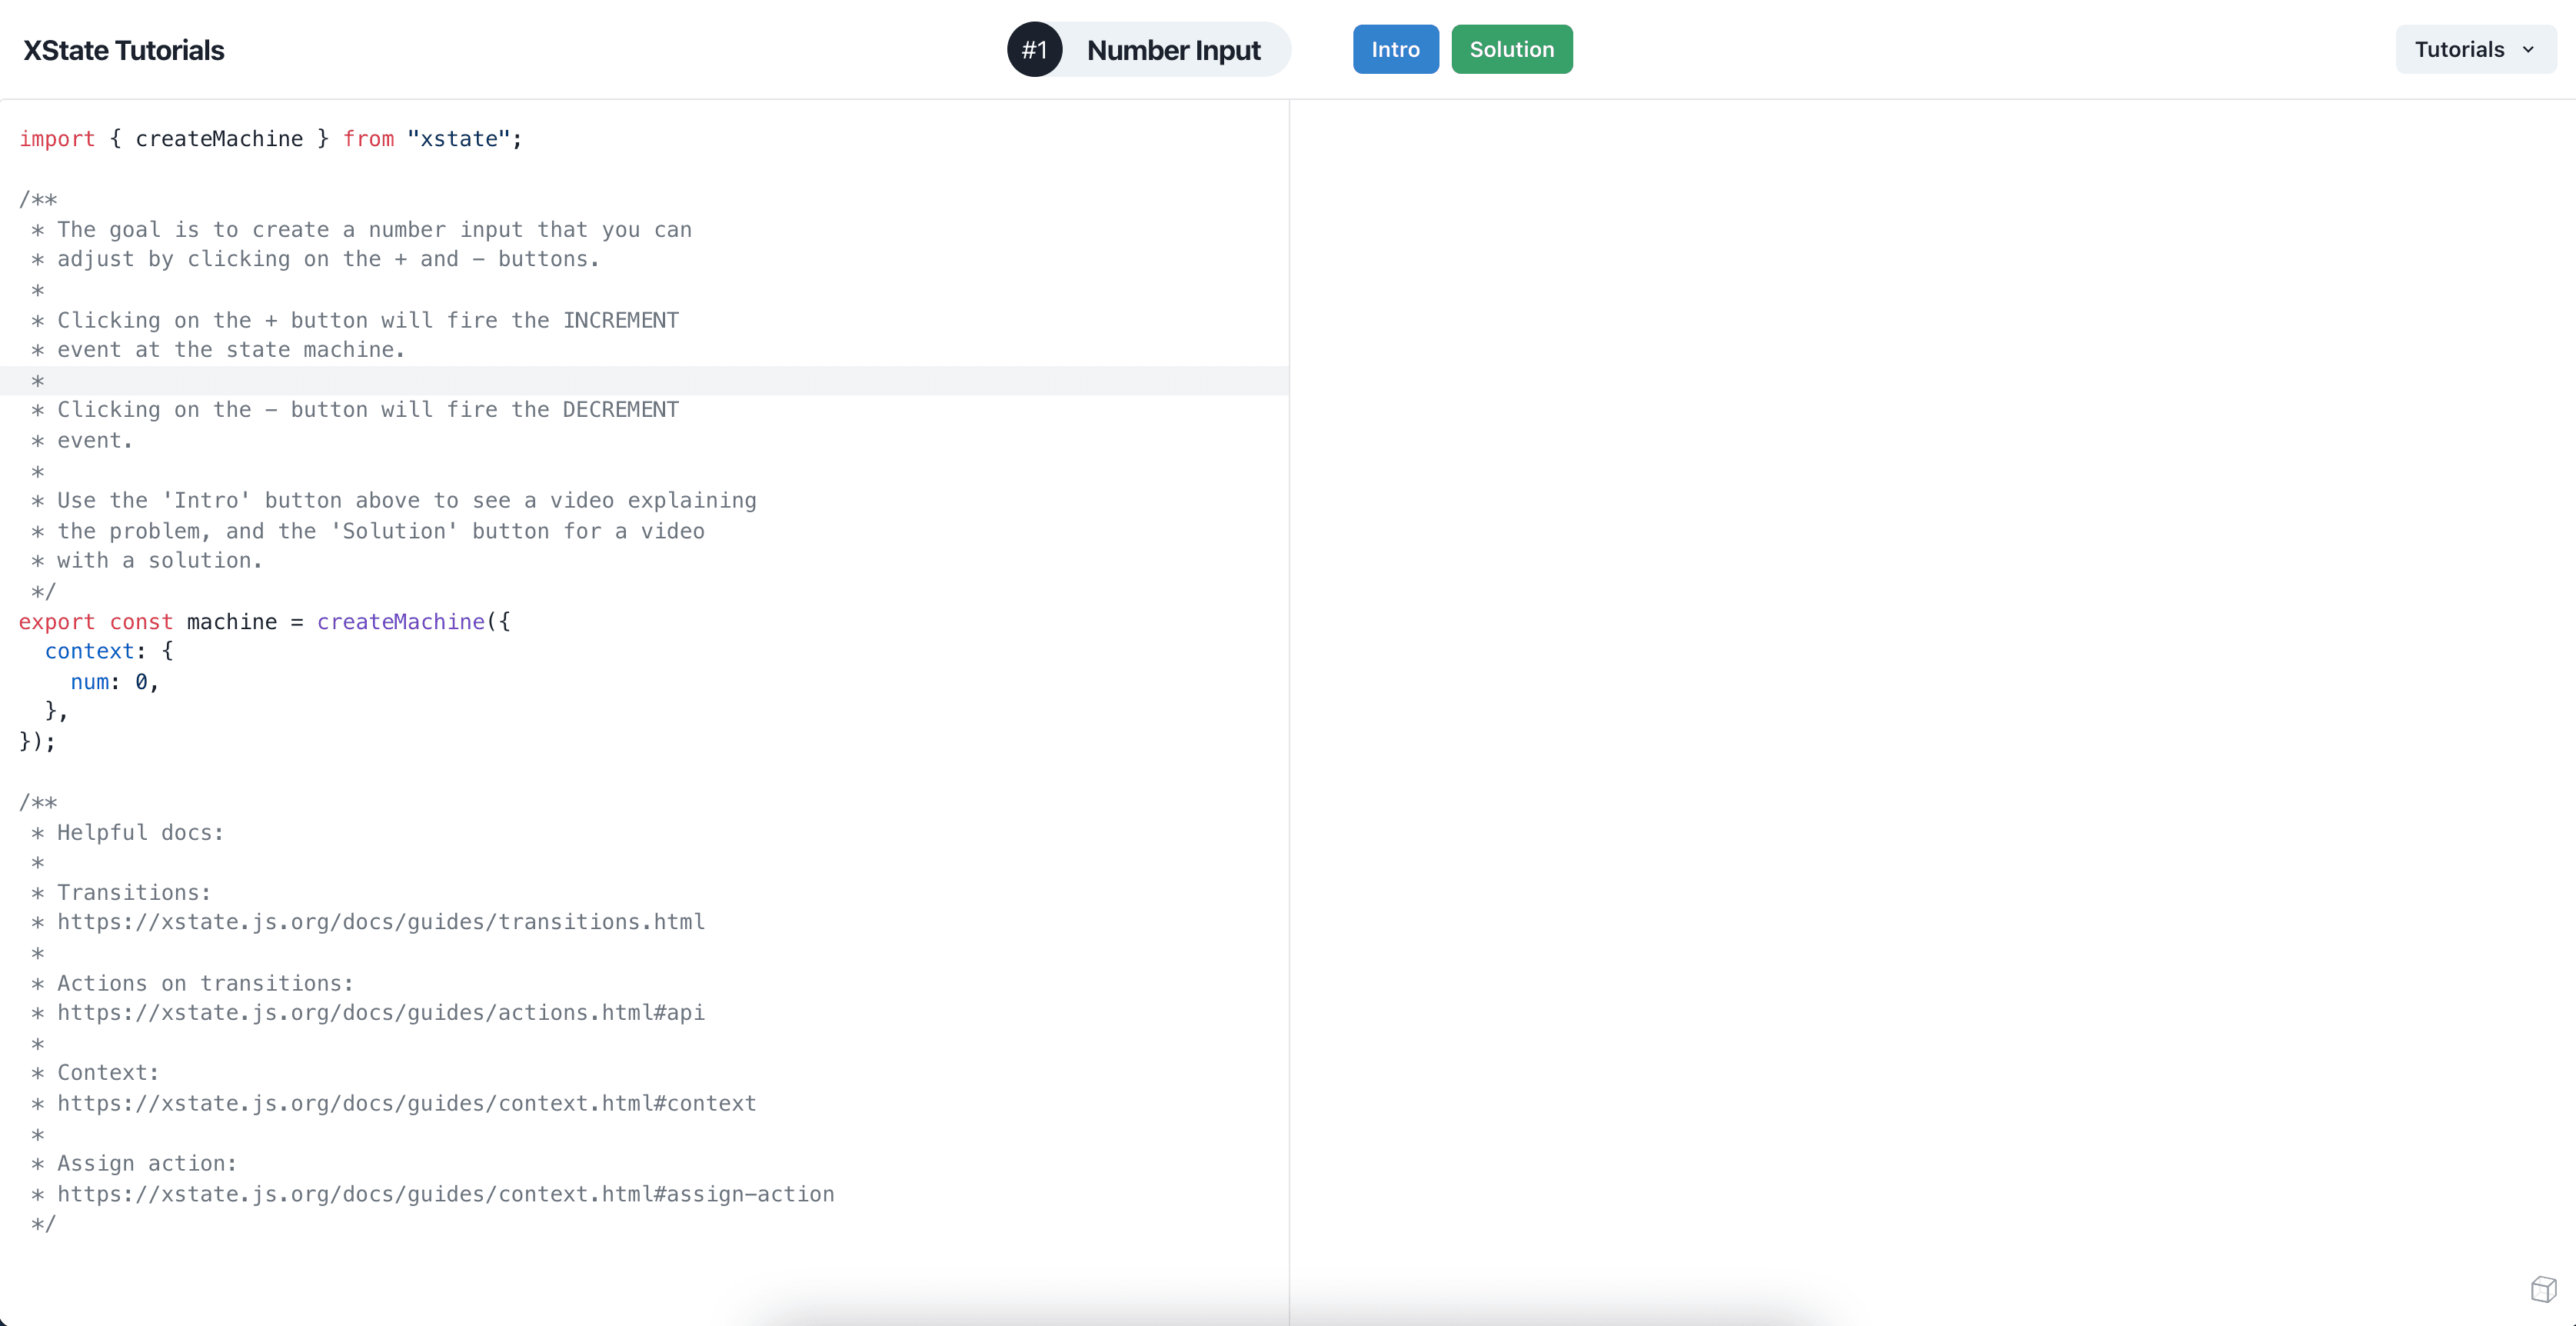Click the highlighted empty comment line
The height and width of the screenshot is (1326, 2576).
click(640, 381)
